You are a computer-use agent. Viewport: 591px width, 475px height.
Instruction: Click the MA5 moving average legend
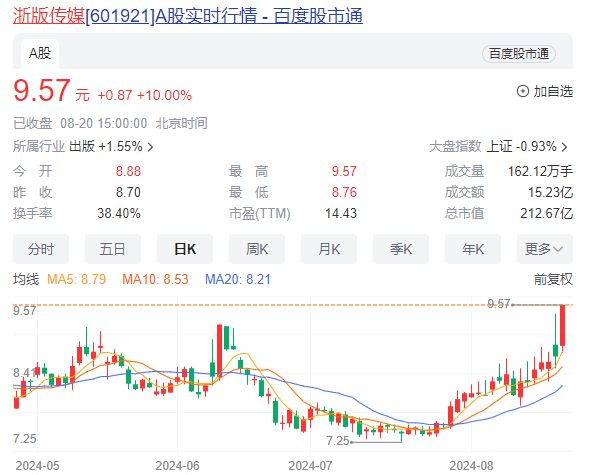coord(76,279)
